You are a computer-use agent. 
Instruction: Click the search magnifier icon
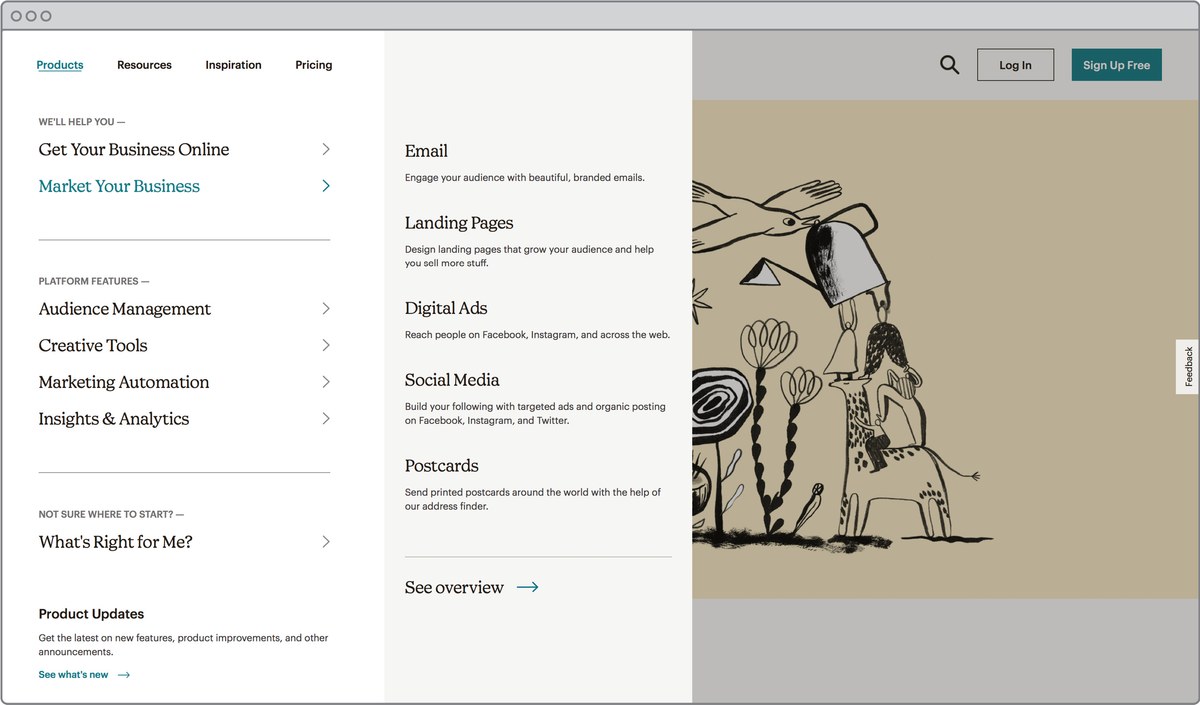949,65
